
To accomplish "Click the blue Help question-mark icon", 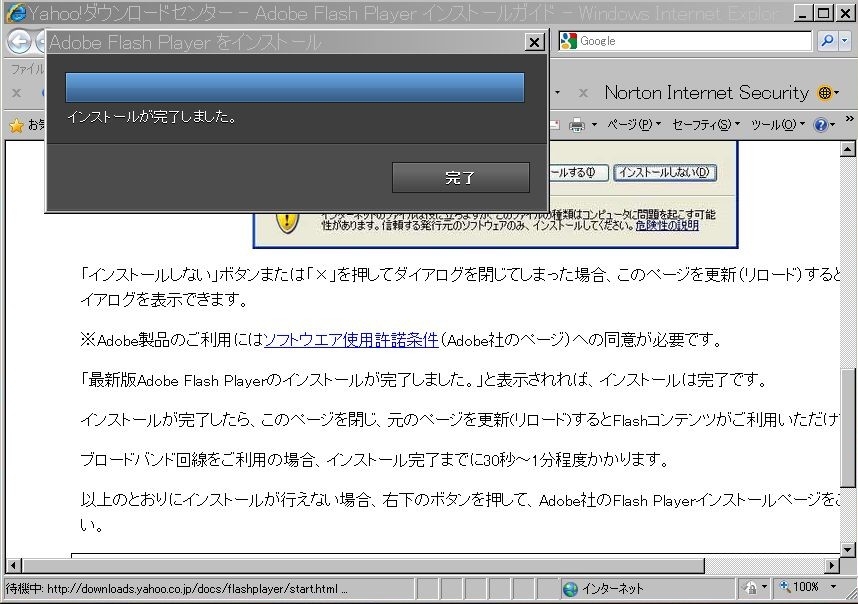I will [x=820, y=125].
